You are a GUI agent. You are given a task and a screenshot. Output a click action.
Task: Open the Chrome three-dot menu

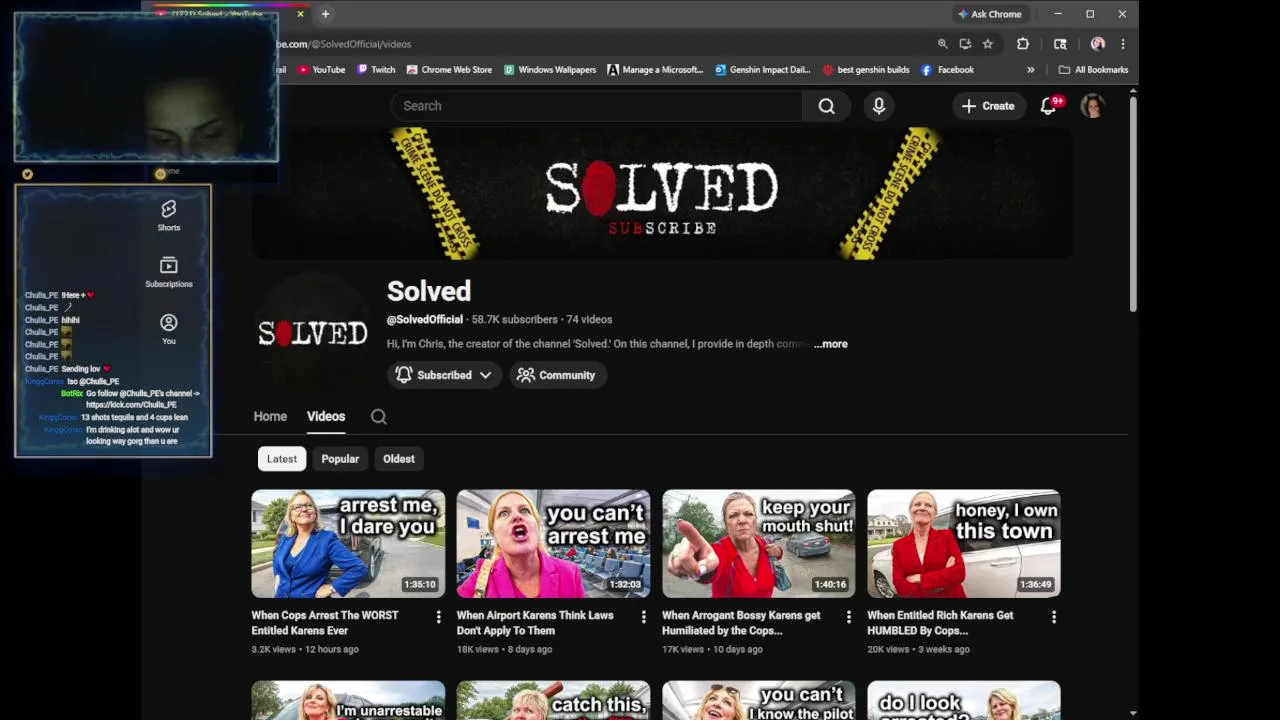click(x=1123, y=44)
